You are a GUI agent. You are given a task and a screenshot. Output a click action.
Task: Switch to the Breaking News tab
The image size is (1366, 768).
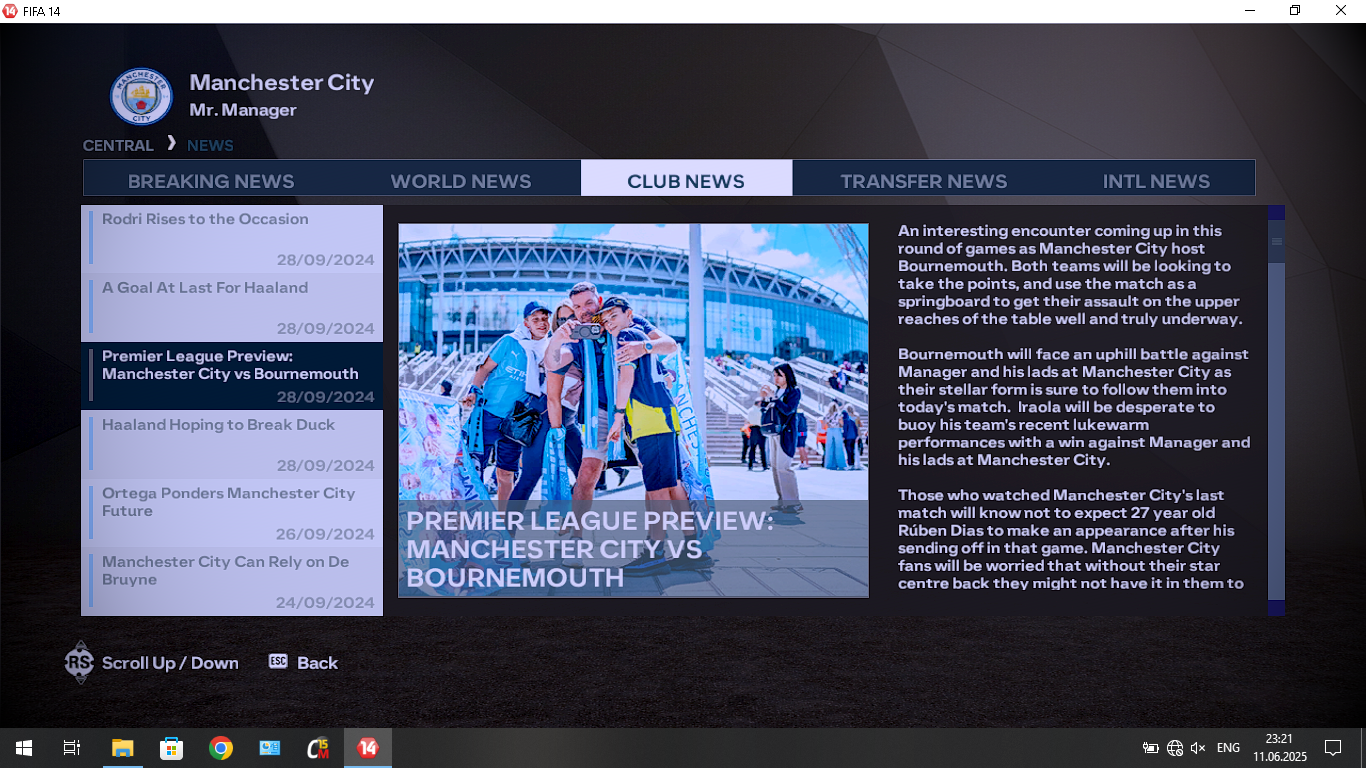(x=211, y=181)
